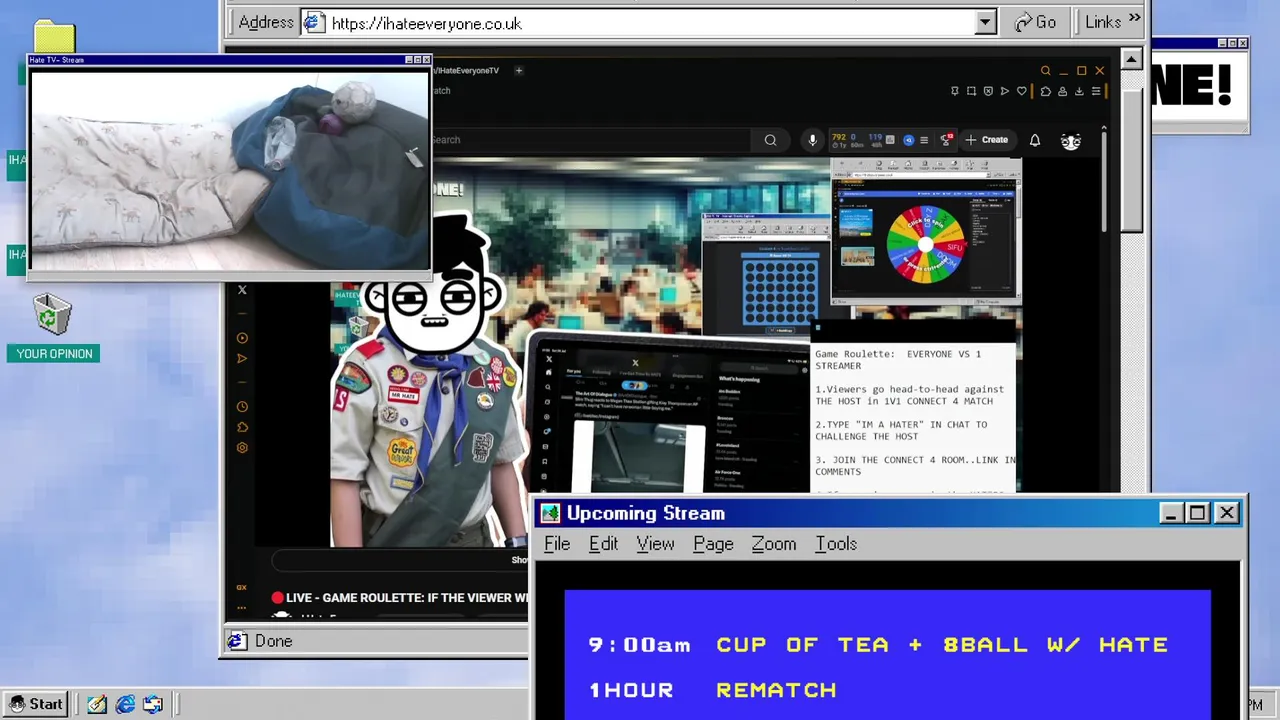1280x720 pixels.
Task: Open the panda account avatar
Action: (1071, 140)
